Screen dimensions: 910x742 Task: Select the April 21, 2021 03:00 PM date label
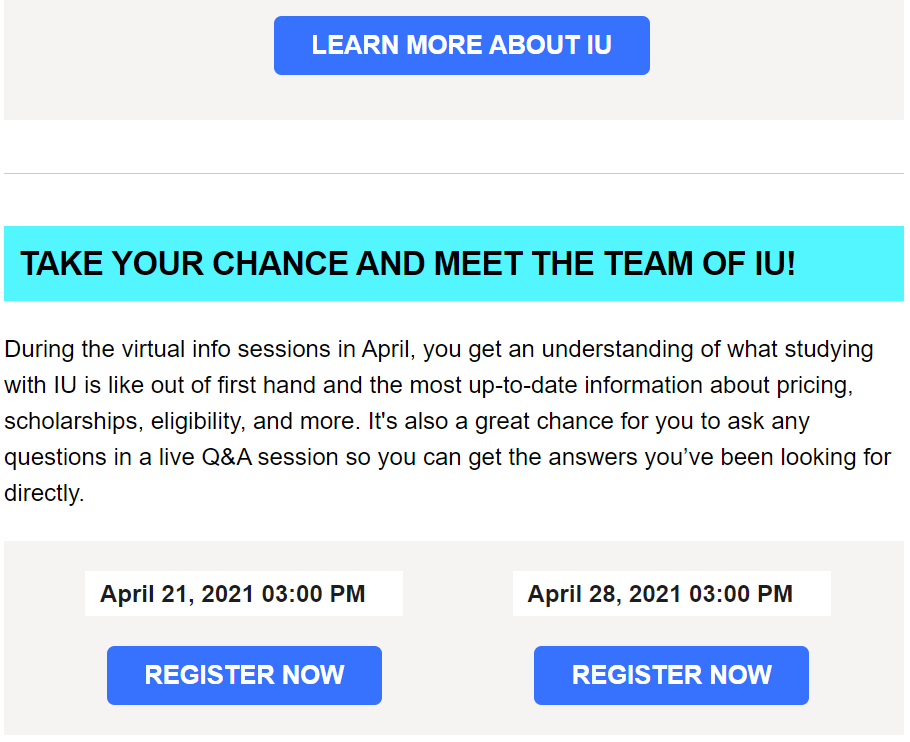coord(233,594)
